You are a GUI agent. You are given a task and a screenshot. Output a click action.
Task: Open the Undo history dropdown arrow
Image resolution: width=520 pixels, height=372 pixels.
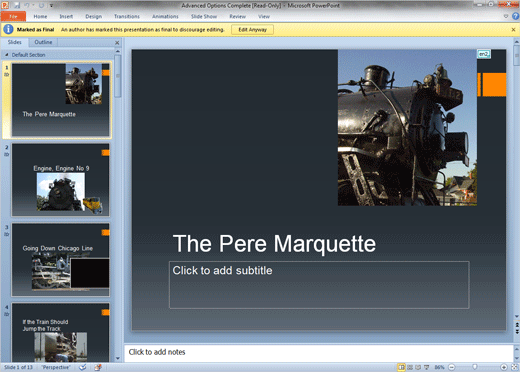[33, 5]
